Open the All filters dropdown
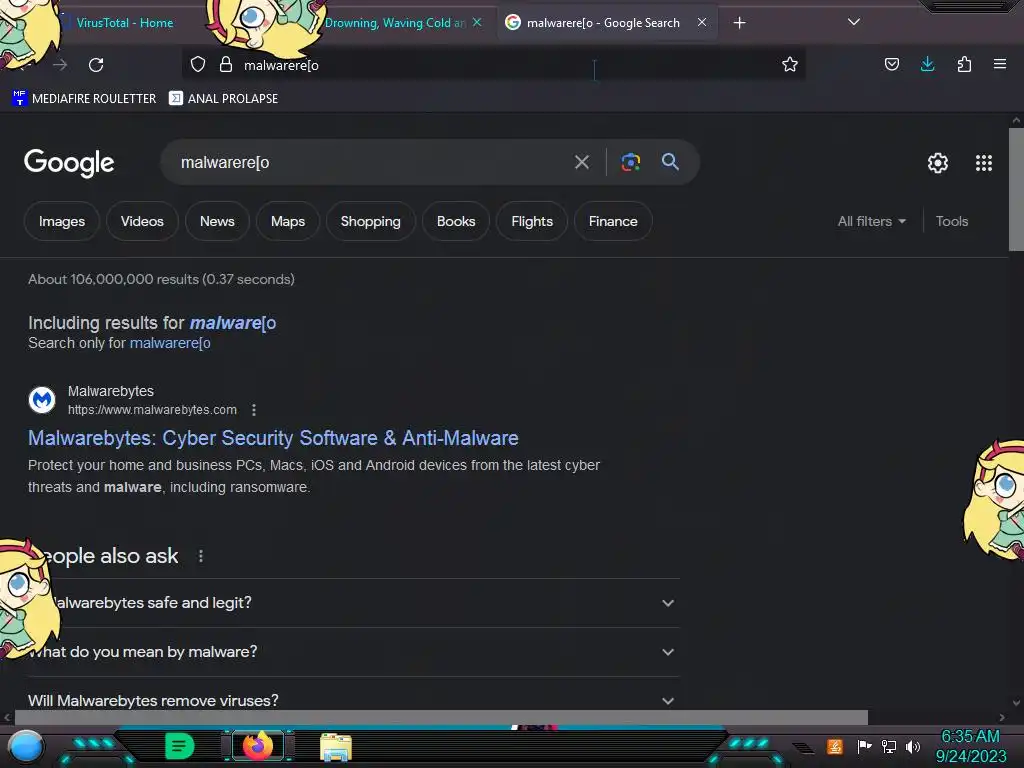1024x768 pixels. tap(872, 221)
